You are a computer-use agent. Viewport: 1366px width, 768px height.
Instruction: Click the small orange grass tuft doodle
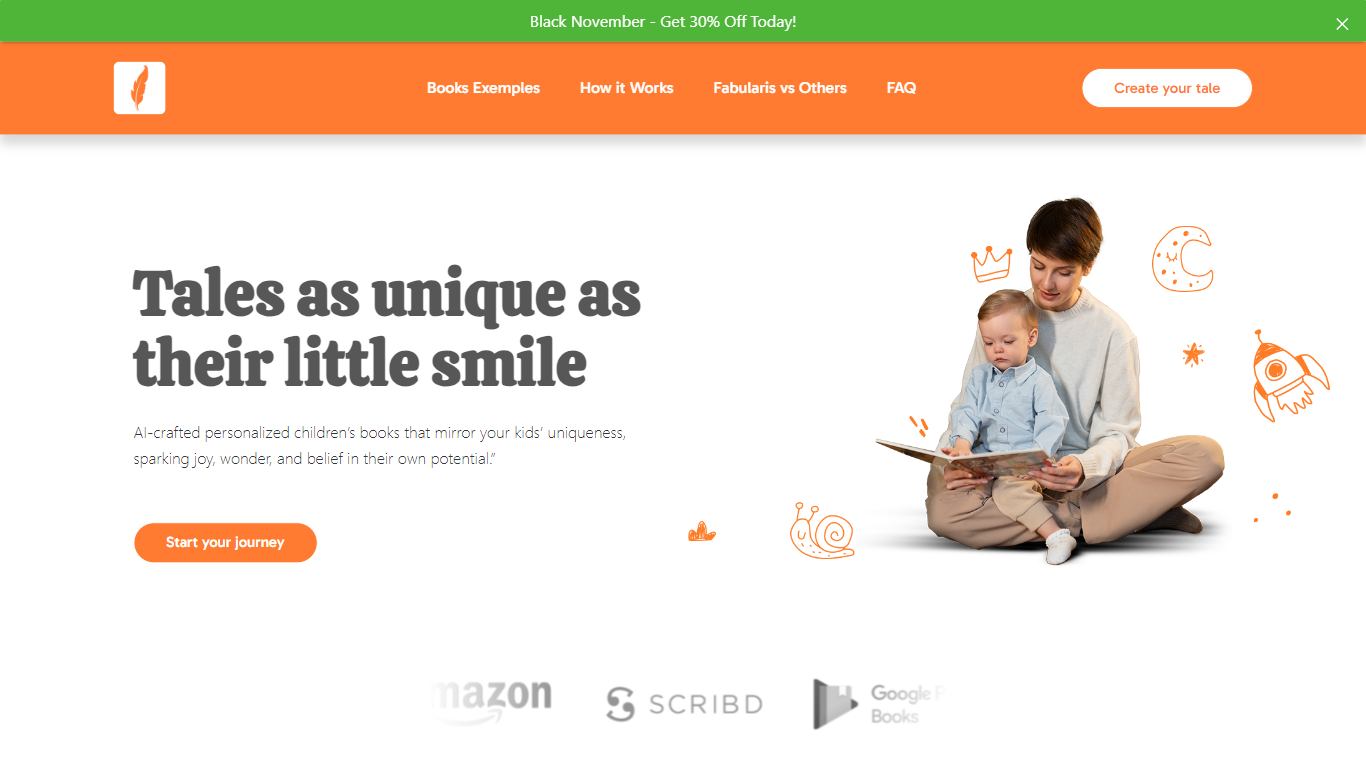coord(702,532)
